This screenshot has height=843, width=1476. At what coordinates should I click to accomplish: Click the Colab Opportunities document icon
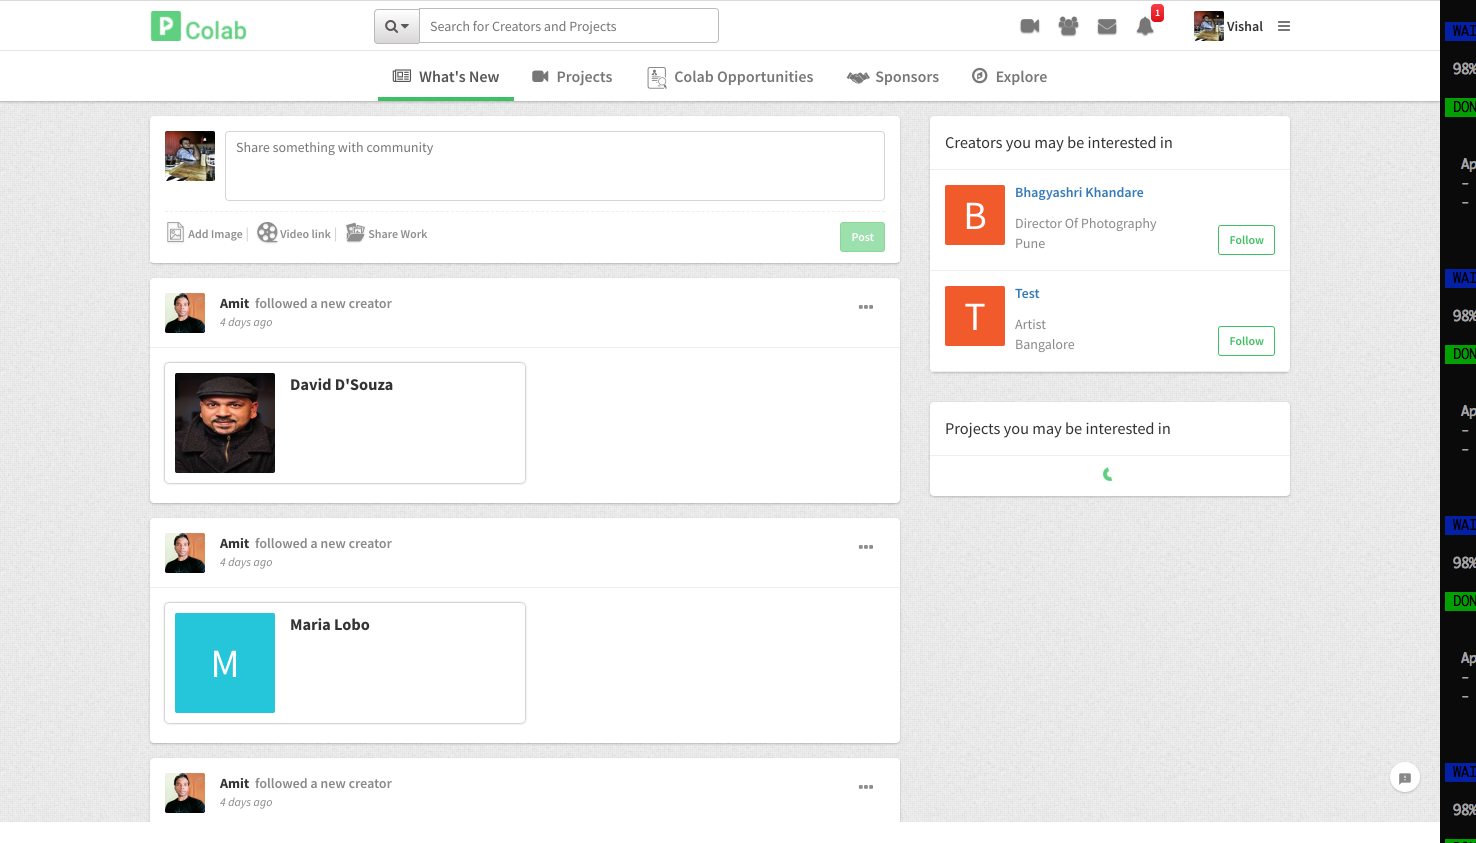pyautogui.click(x=657, y=77)
